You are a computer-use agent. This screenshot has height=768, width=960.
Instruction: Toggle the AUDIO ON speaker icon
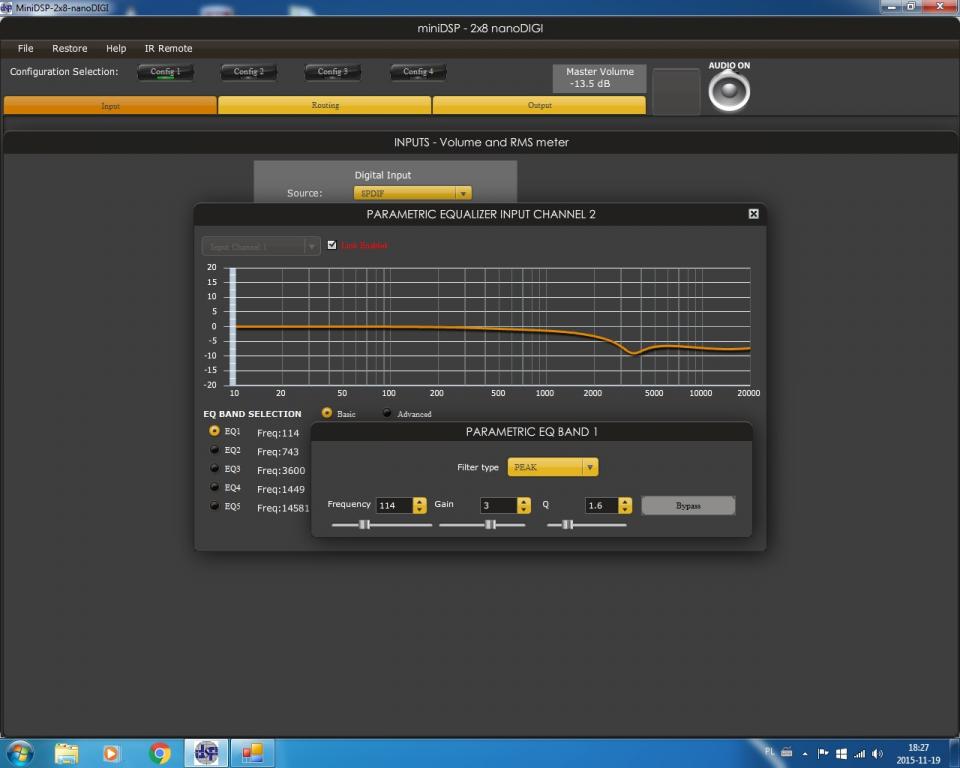click(729, 91)
